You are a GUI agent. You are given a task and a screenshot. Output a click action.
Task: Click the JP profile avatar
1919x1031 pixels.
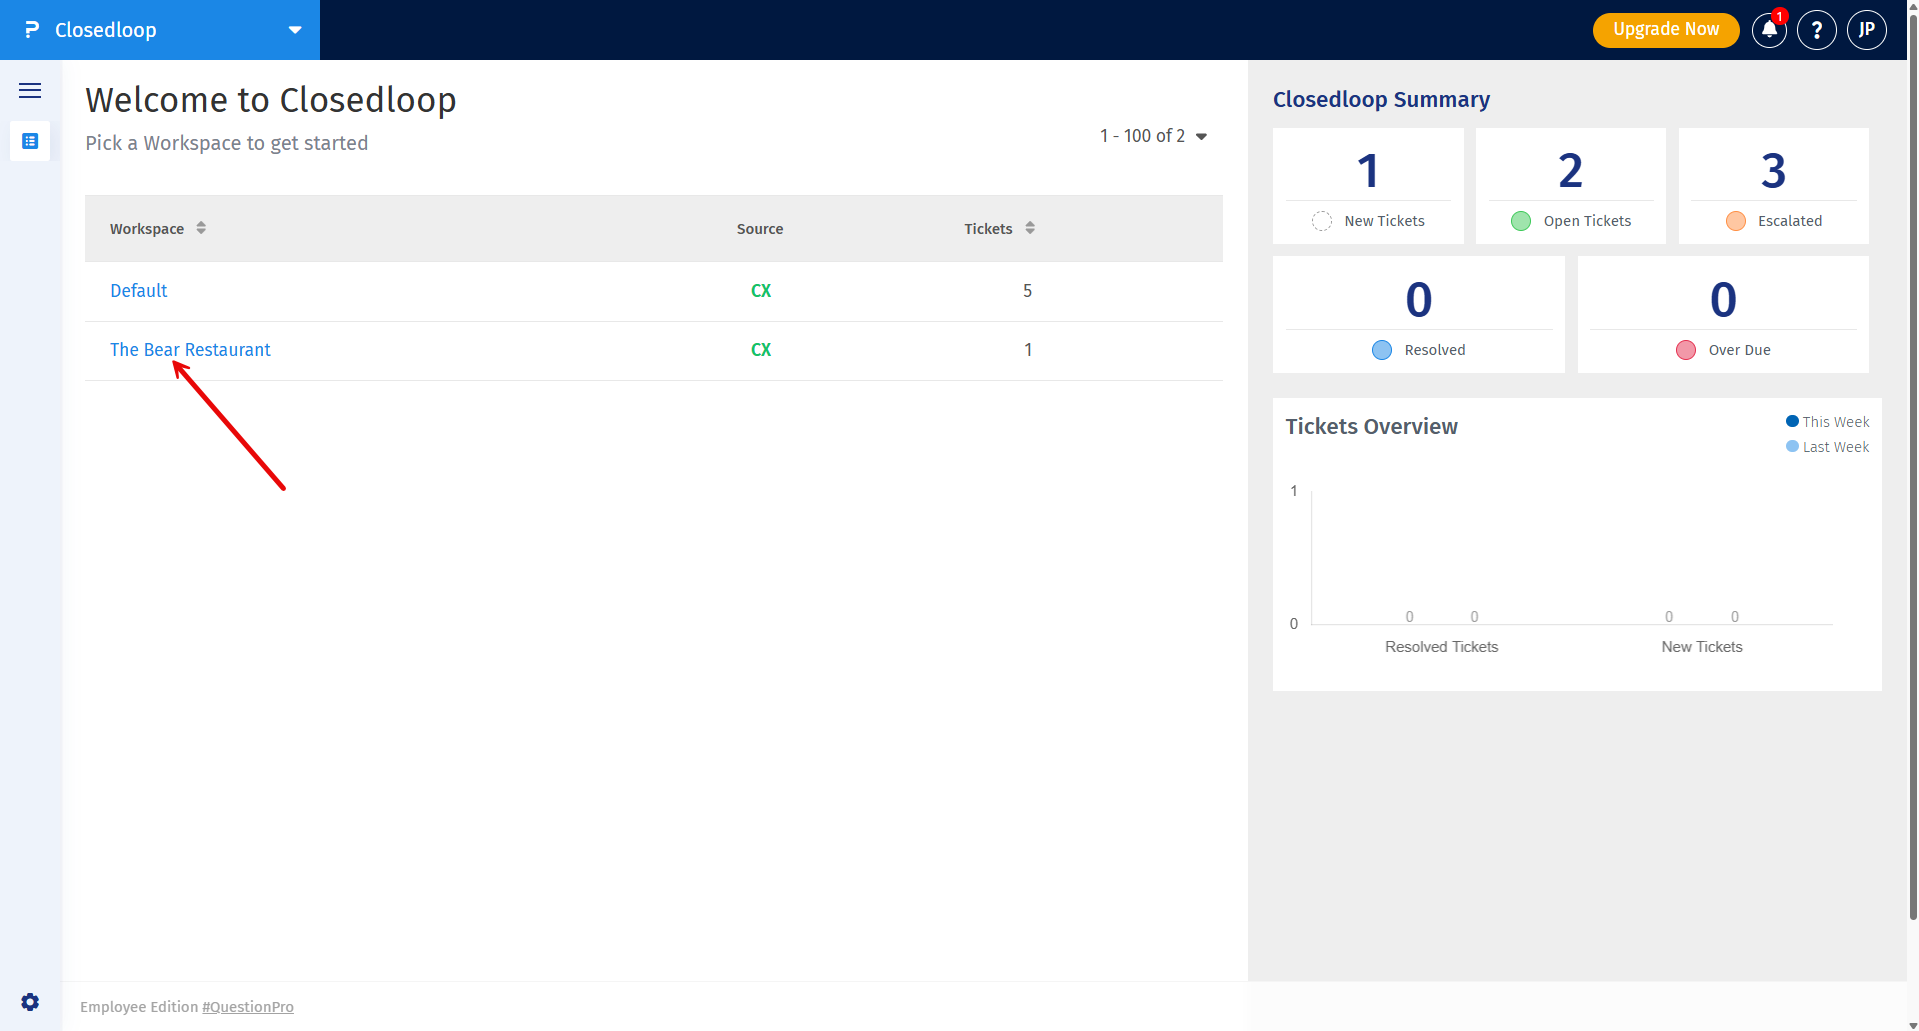[1866, 30]
